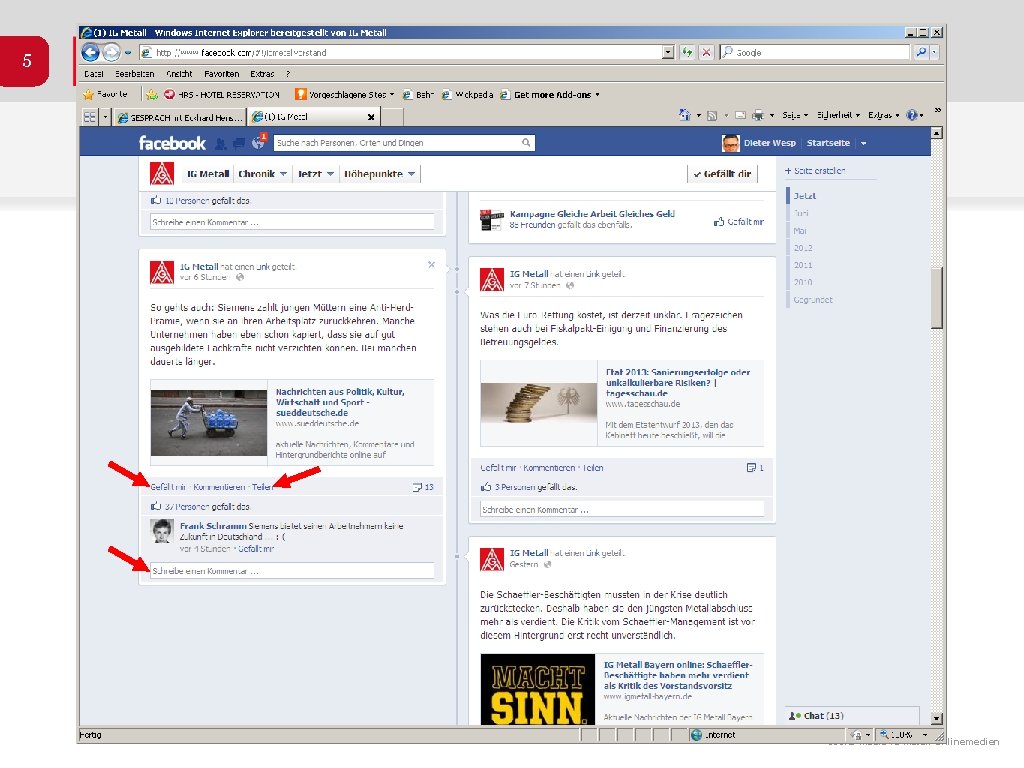1024x768 pixels.
Task: Click the IE Forward arrow button
Action: [112, 52]
